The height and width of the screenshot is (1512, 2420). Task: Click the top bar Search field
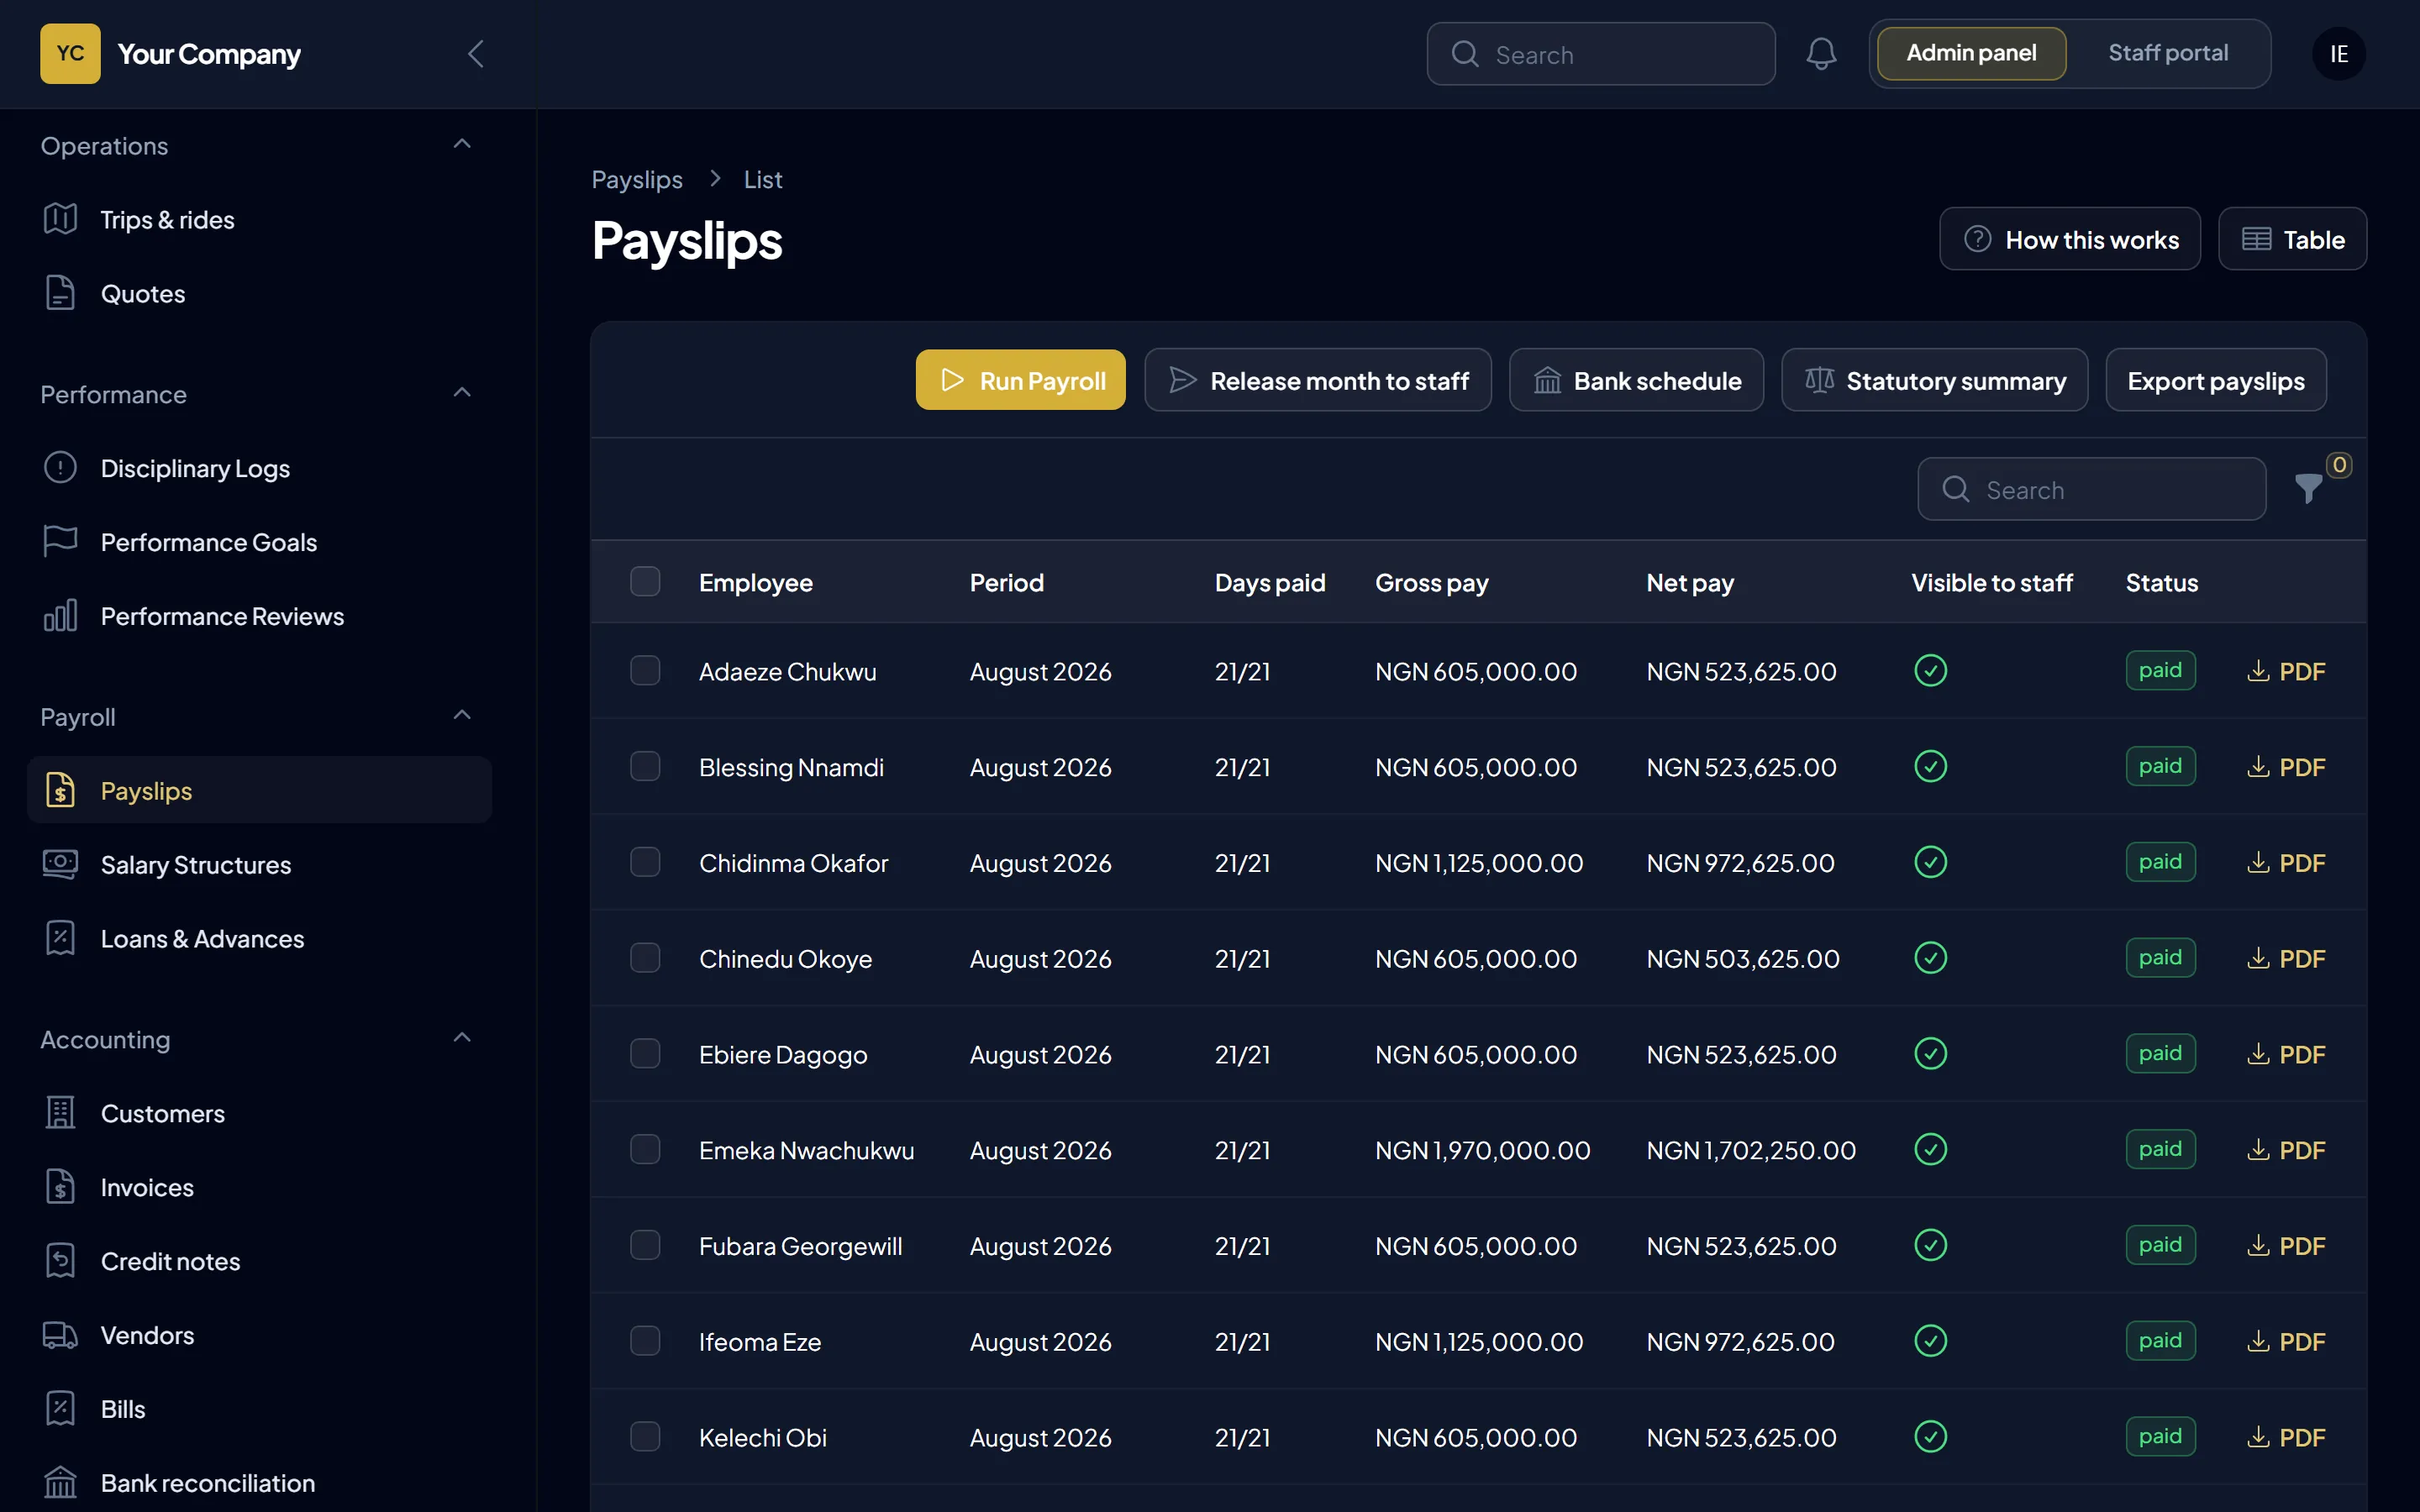coord(1601,54)
